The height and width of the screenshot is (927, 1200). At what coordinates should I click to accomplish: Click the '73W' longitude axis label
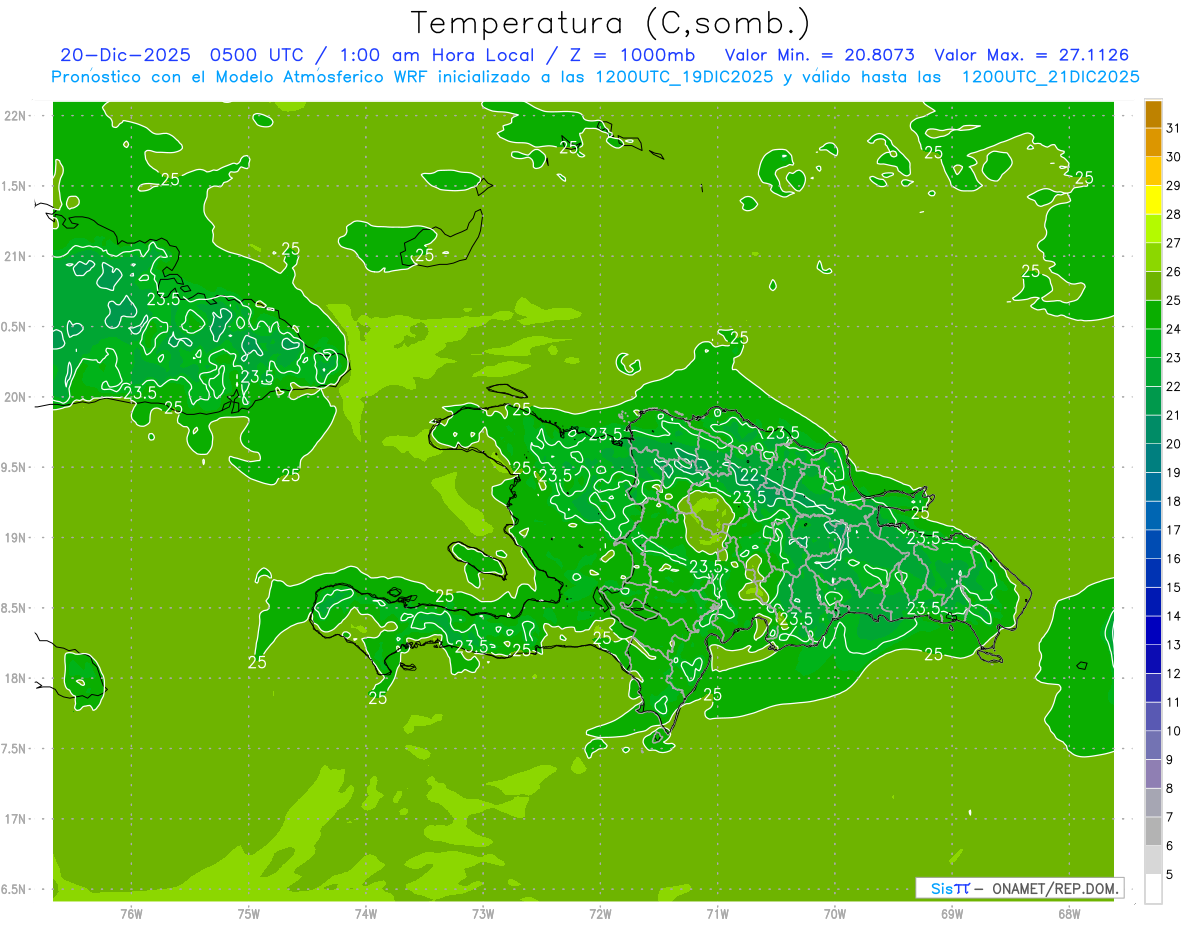coord(483,913)
